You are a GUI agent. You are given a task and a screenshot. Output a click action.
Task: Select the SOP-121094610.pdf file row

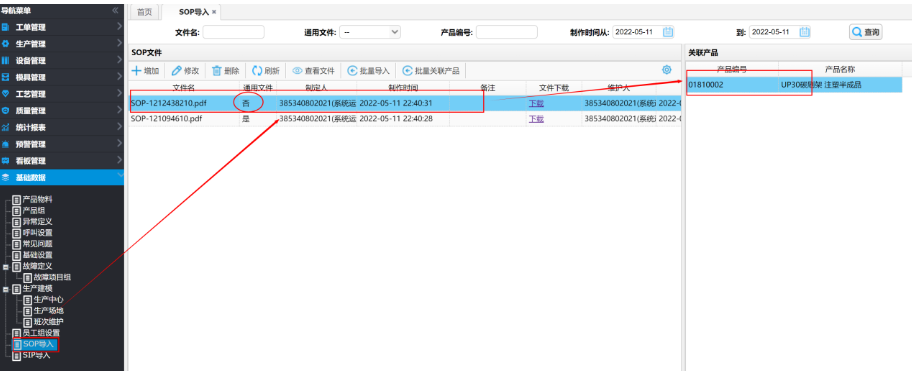click(x=404, y=119)
